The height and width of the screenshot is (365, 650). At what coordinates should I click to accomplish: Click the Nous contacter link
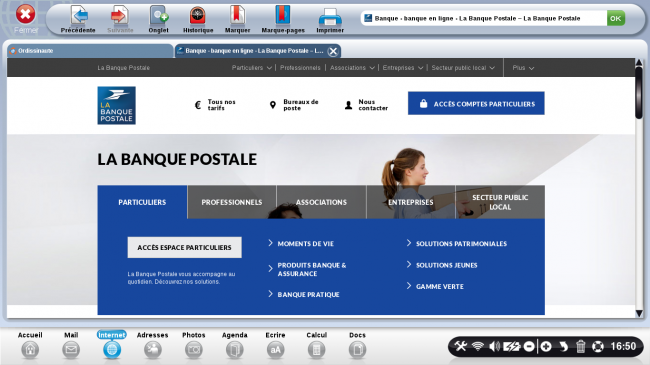366,105
